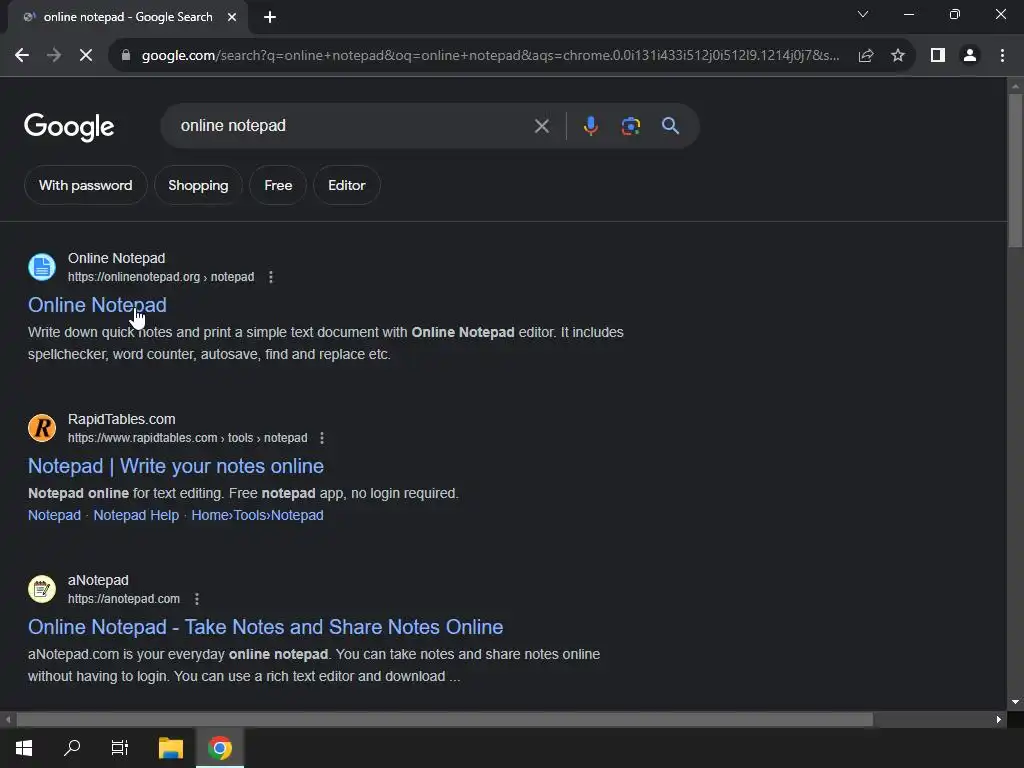This screenshot has width=1024, height=768.
Task: Select the online notepad Google Search tab
Action: point(127,17)
